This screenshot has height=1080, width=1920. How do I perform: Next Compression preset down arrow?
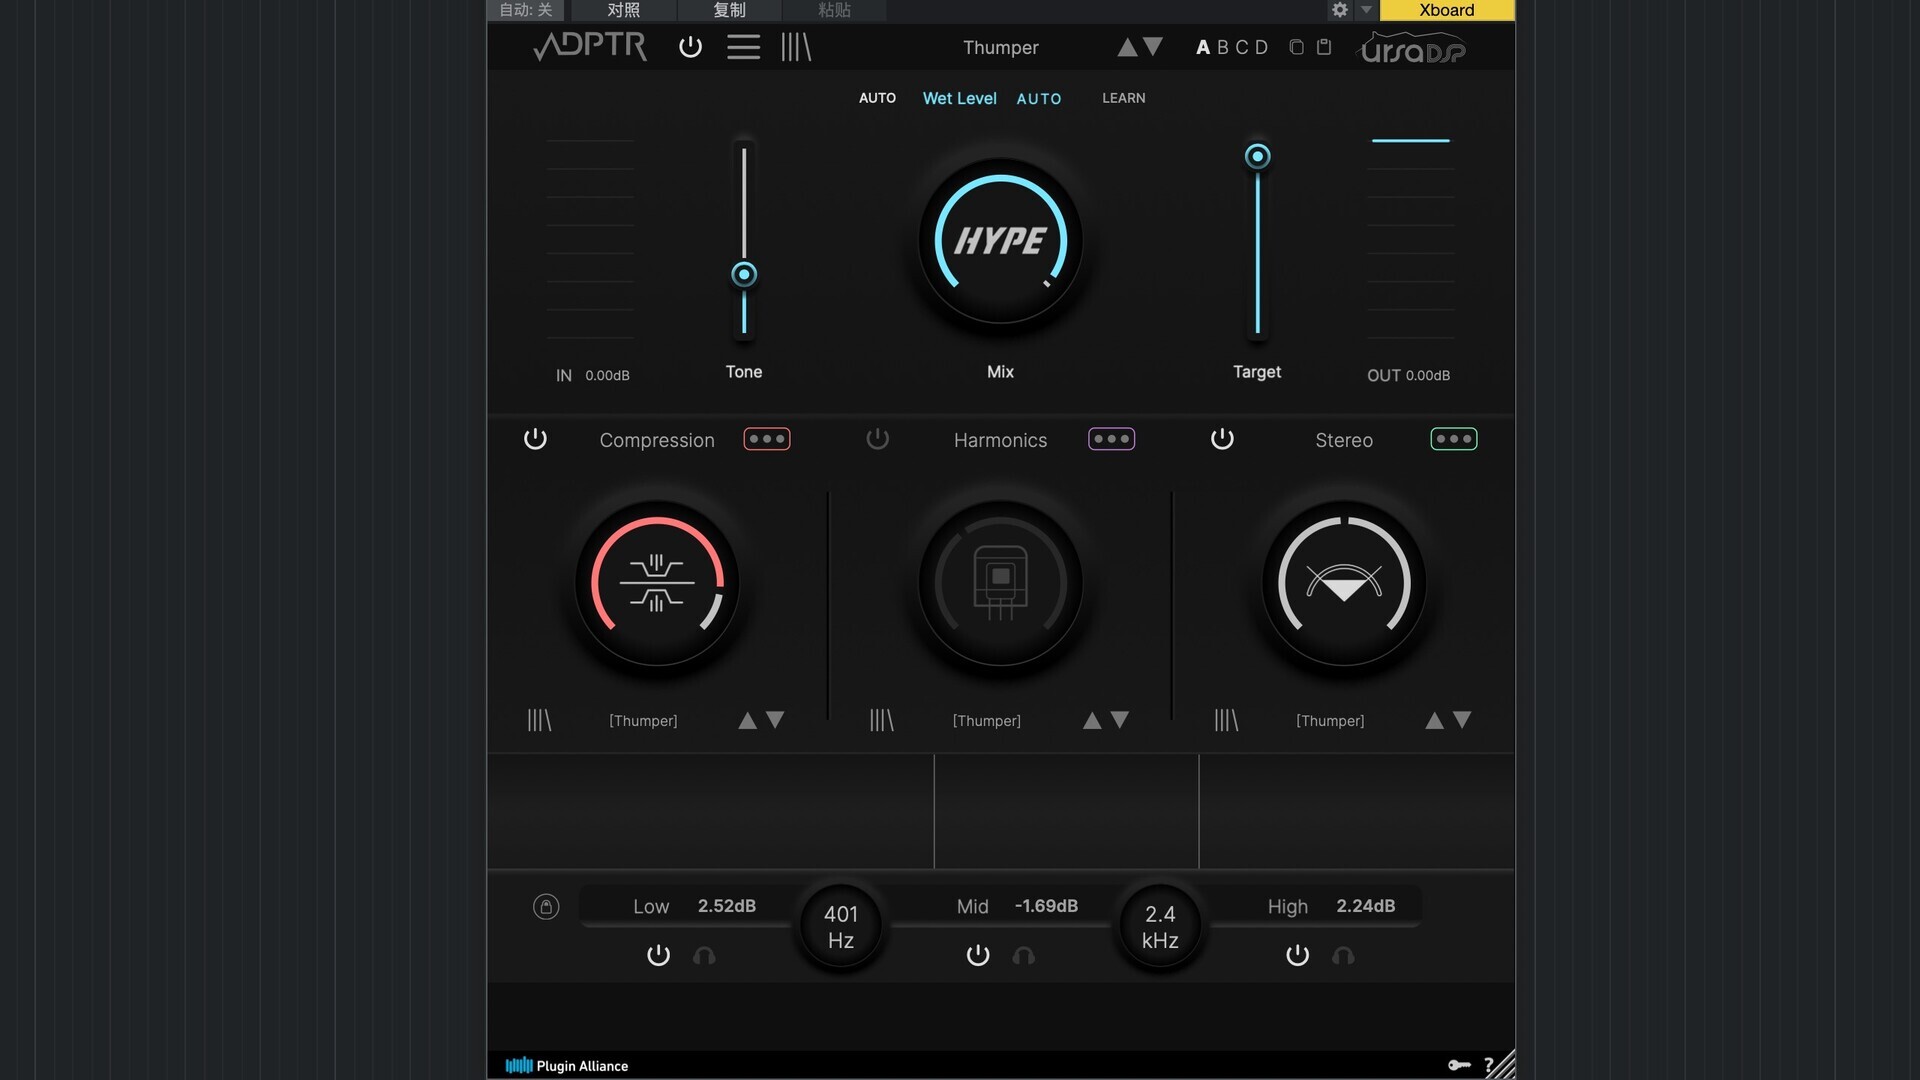(x=775, y=720)
